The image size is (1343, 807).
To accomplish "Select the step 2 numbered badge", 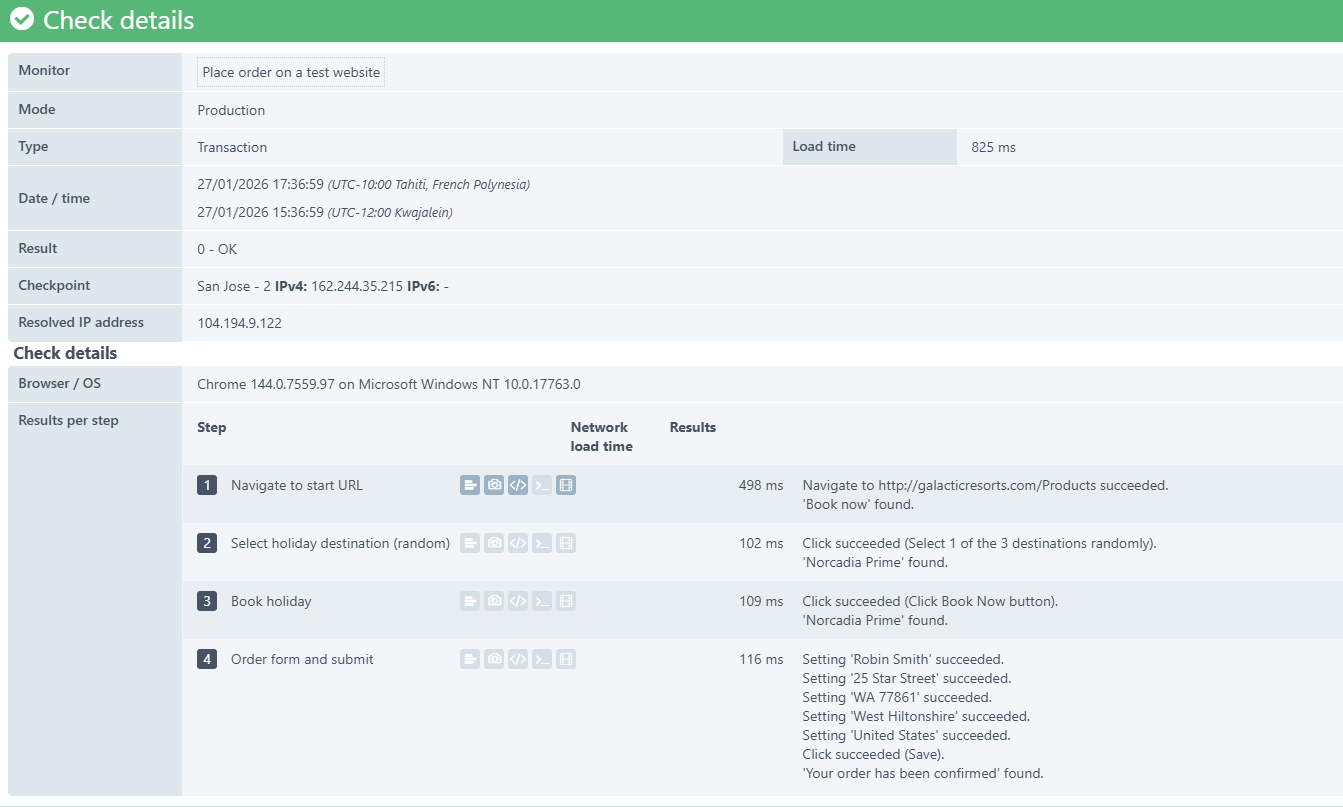I will pyautogui.click(x=207, y=543).
